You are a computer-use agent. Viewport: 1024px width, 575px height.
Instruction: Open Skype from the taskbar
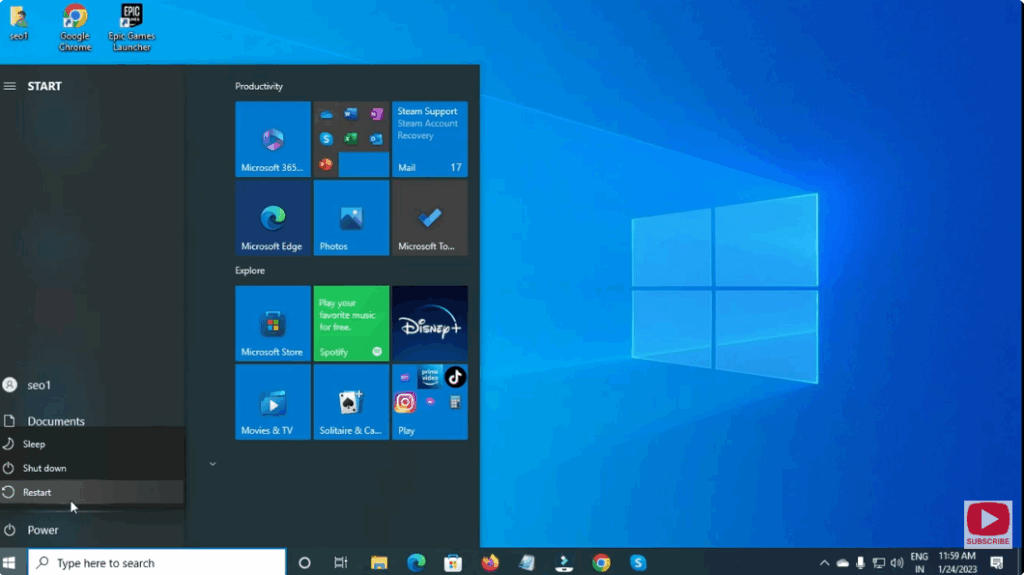coord(638,563)
